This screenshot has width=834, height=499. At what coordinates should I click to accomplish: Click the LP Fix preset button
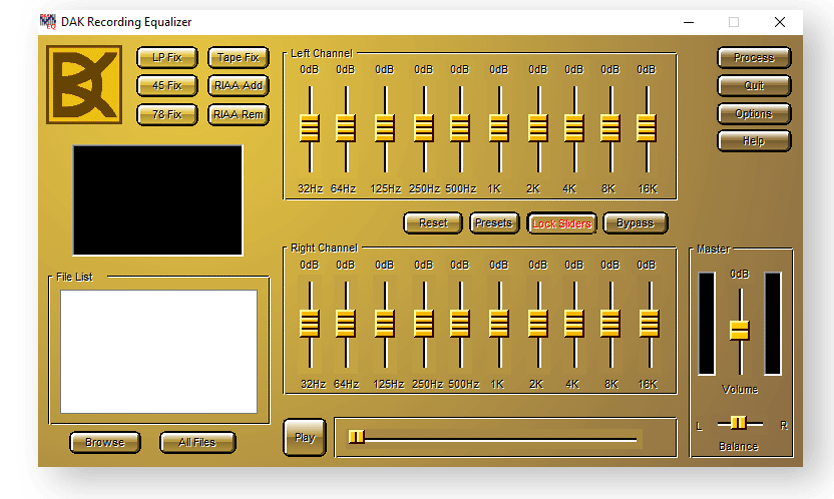pyautogui.click(x=167, y=57)
